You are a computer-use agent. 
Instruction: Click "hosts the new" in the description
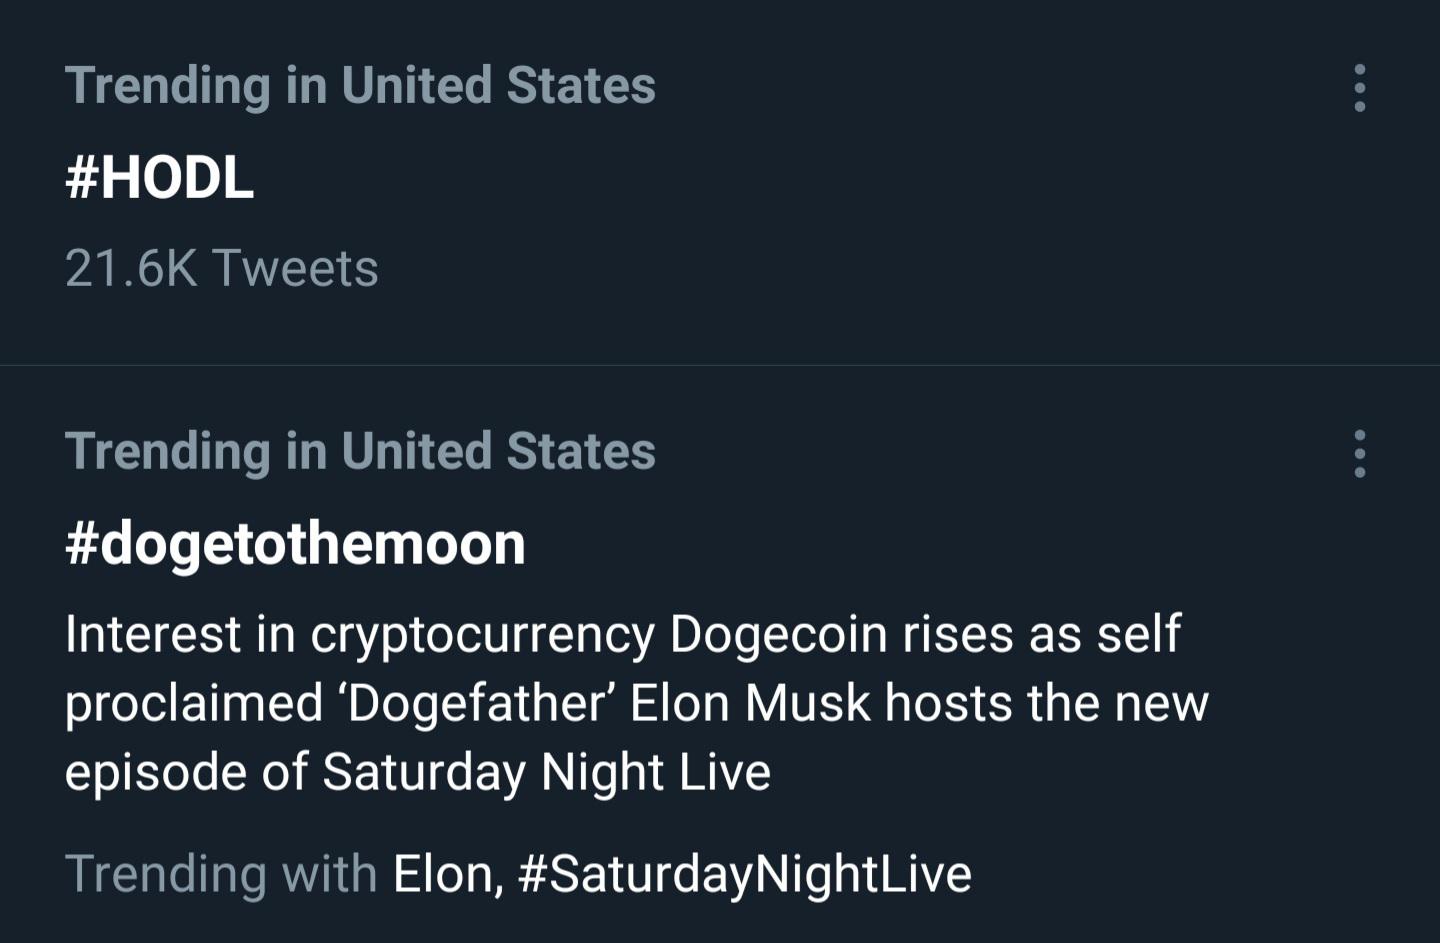pyautogui.click(x=1046, y=704)
